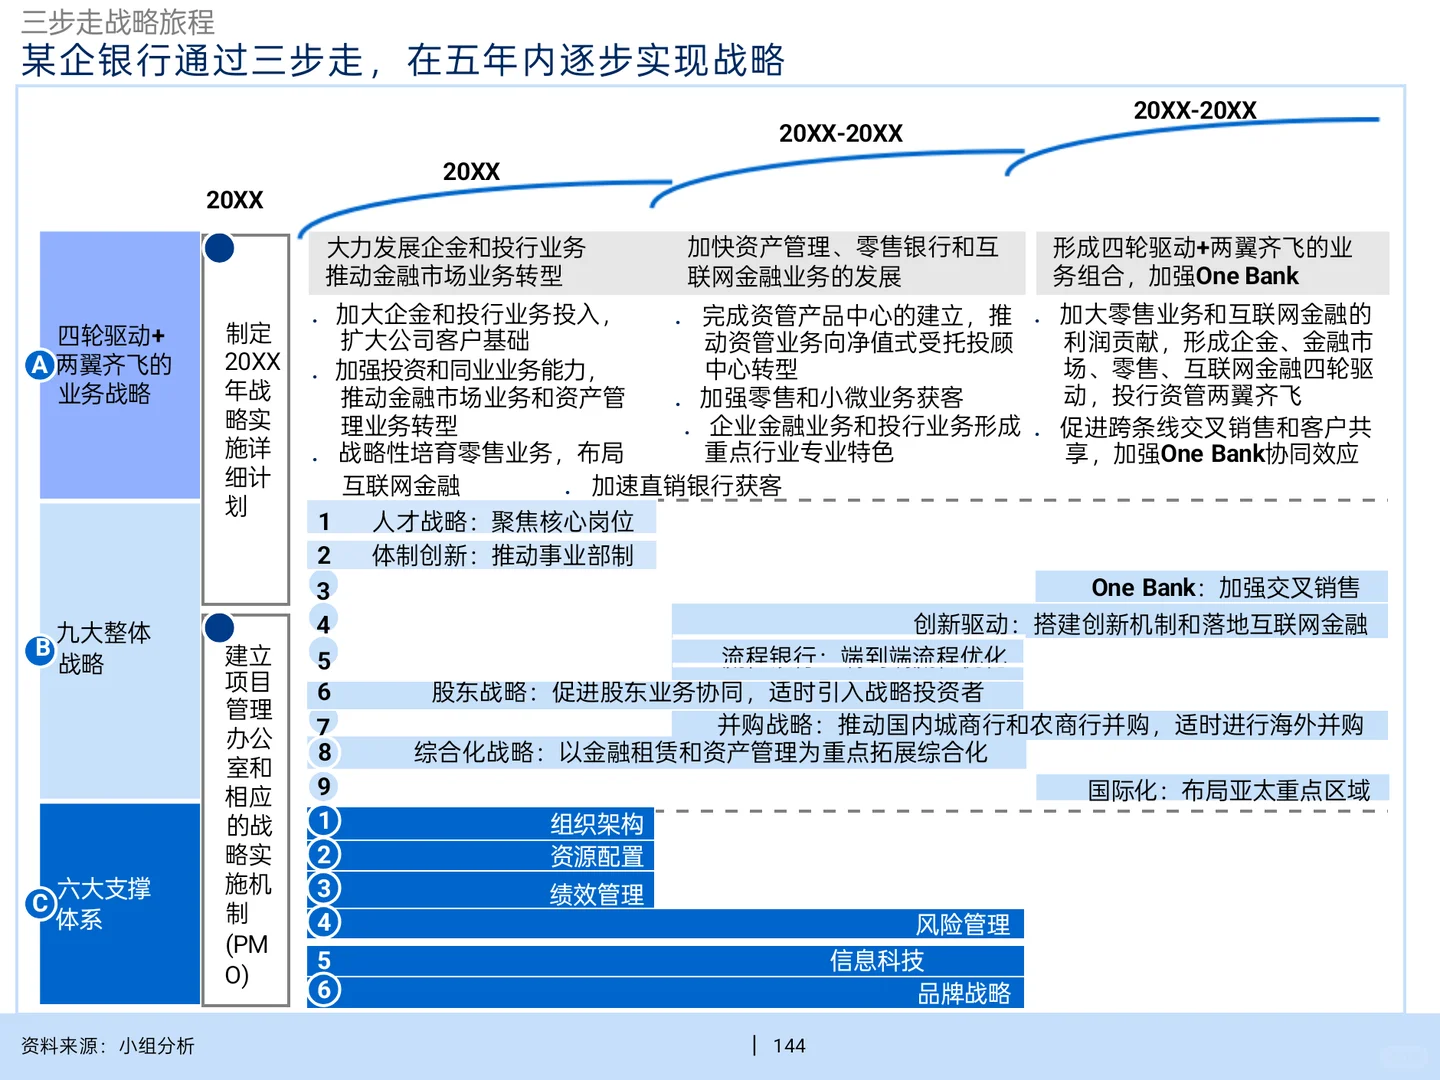The image size is (1440, 1080).
Task: Click the 组织架构 bar label
Action: tap(597, 824)
